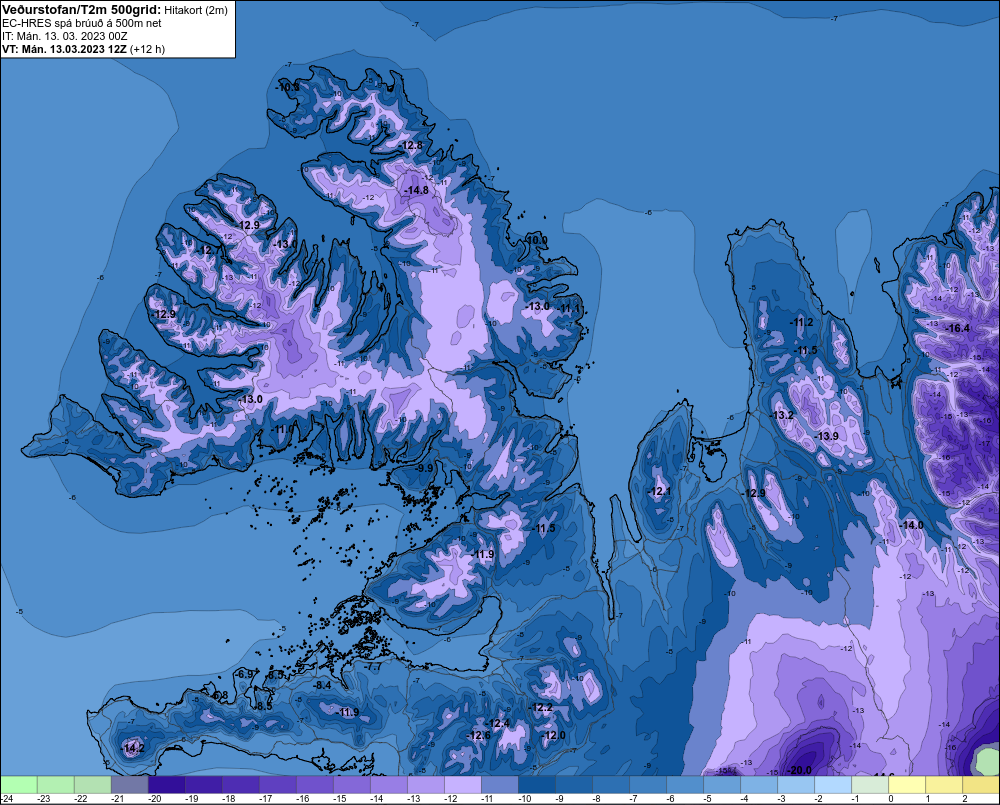Click the -12.8 temperature label
1000x805 pixels.
click(410, 145)
